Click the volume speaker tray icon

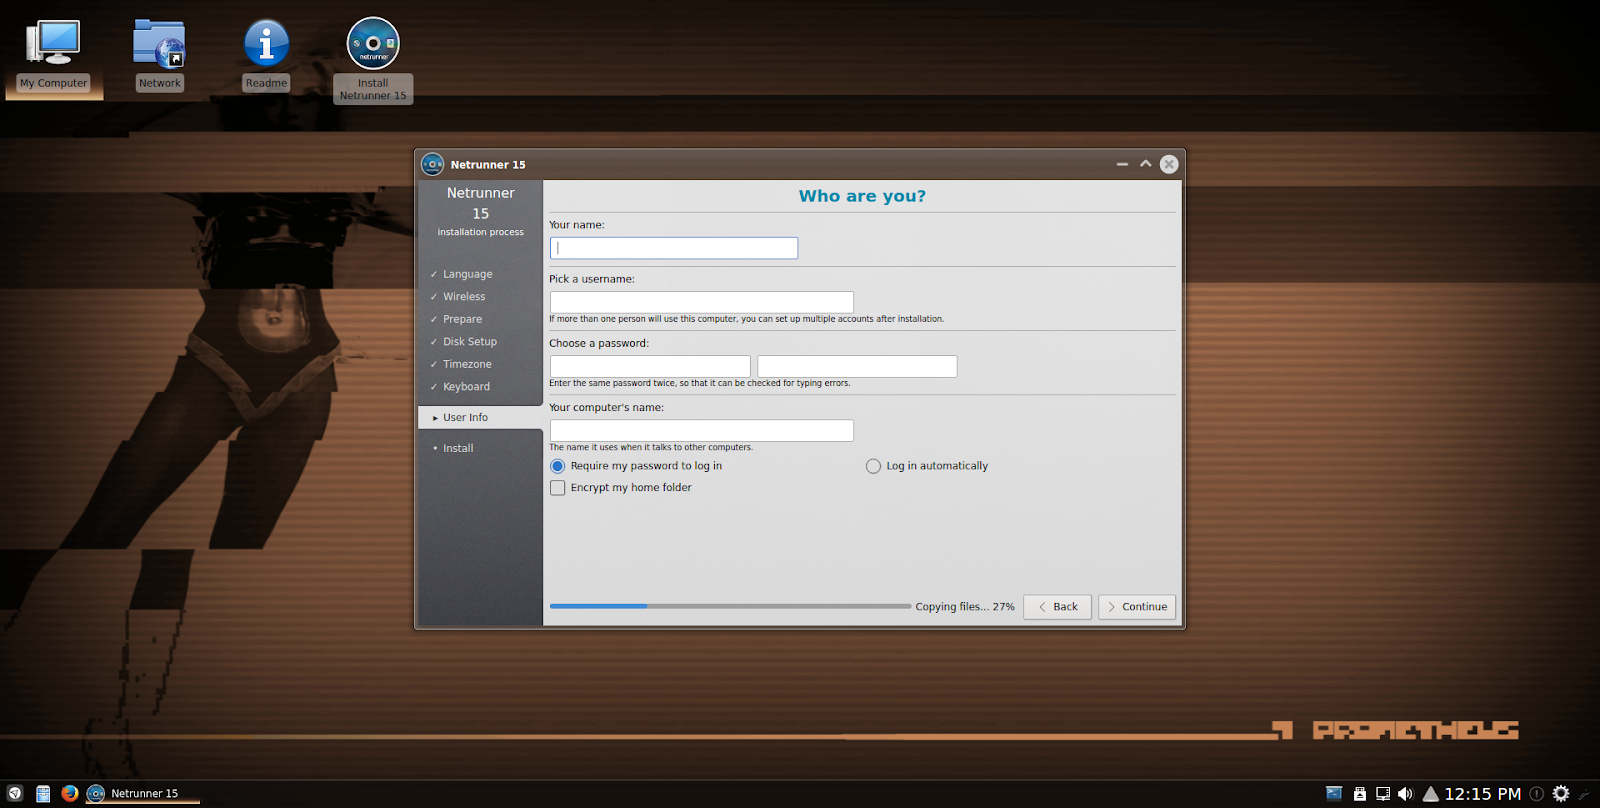click(x=1405, y=793)
